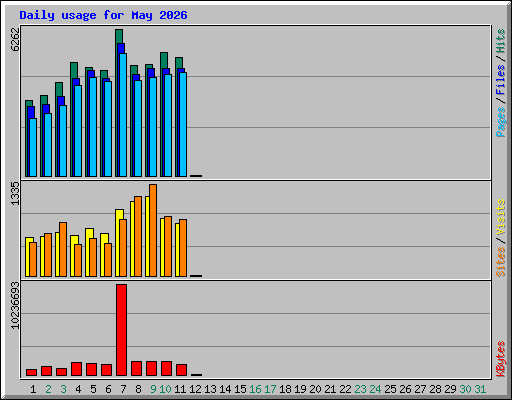
Task: Click day 28 on the date axis
Action: pos(435,389)
